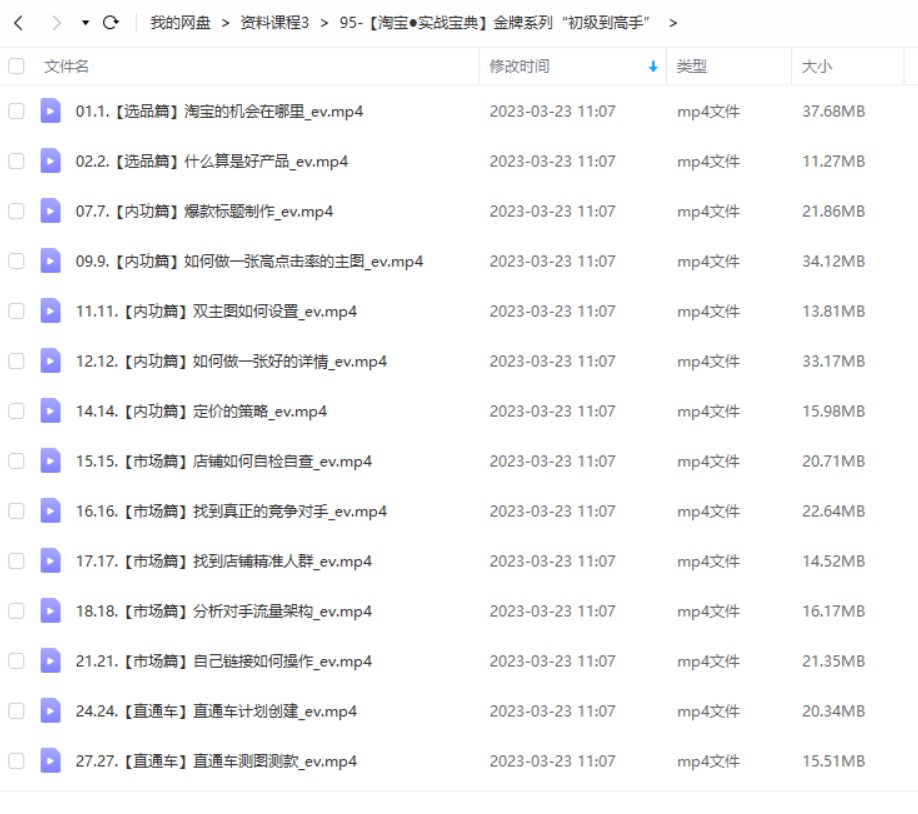The width and height of the screenshot is (918, 814).
Task: Click the video icon of 02.2 什么算是好产品
Action: 50,160
